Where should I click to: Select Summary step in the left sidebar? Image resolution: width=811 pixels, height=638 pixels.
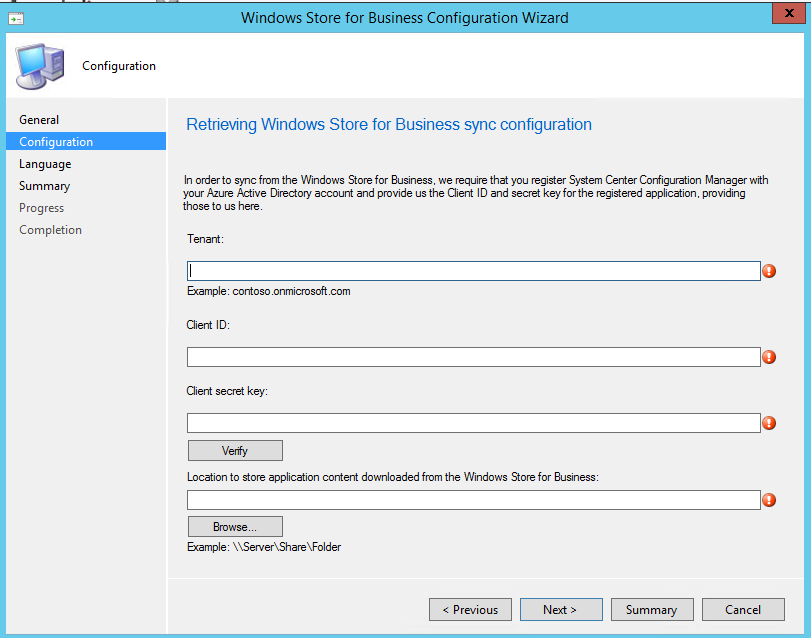pos(44,186)
